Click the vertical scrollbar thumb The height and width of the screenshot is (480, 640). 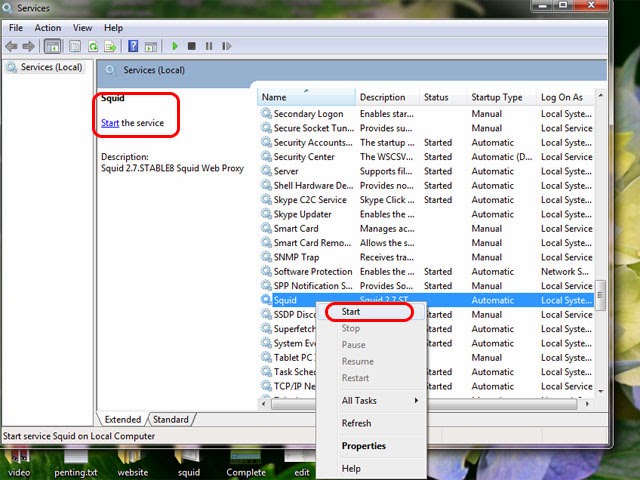click(x=600, y=295)
